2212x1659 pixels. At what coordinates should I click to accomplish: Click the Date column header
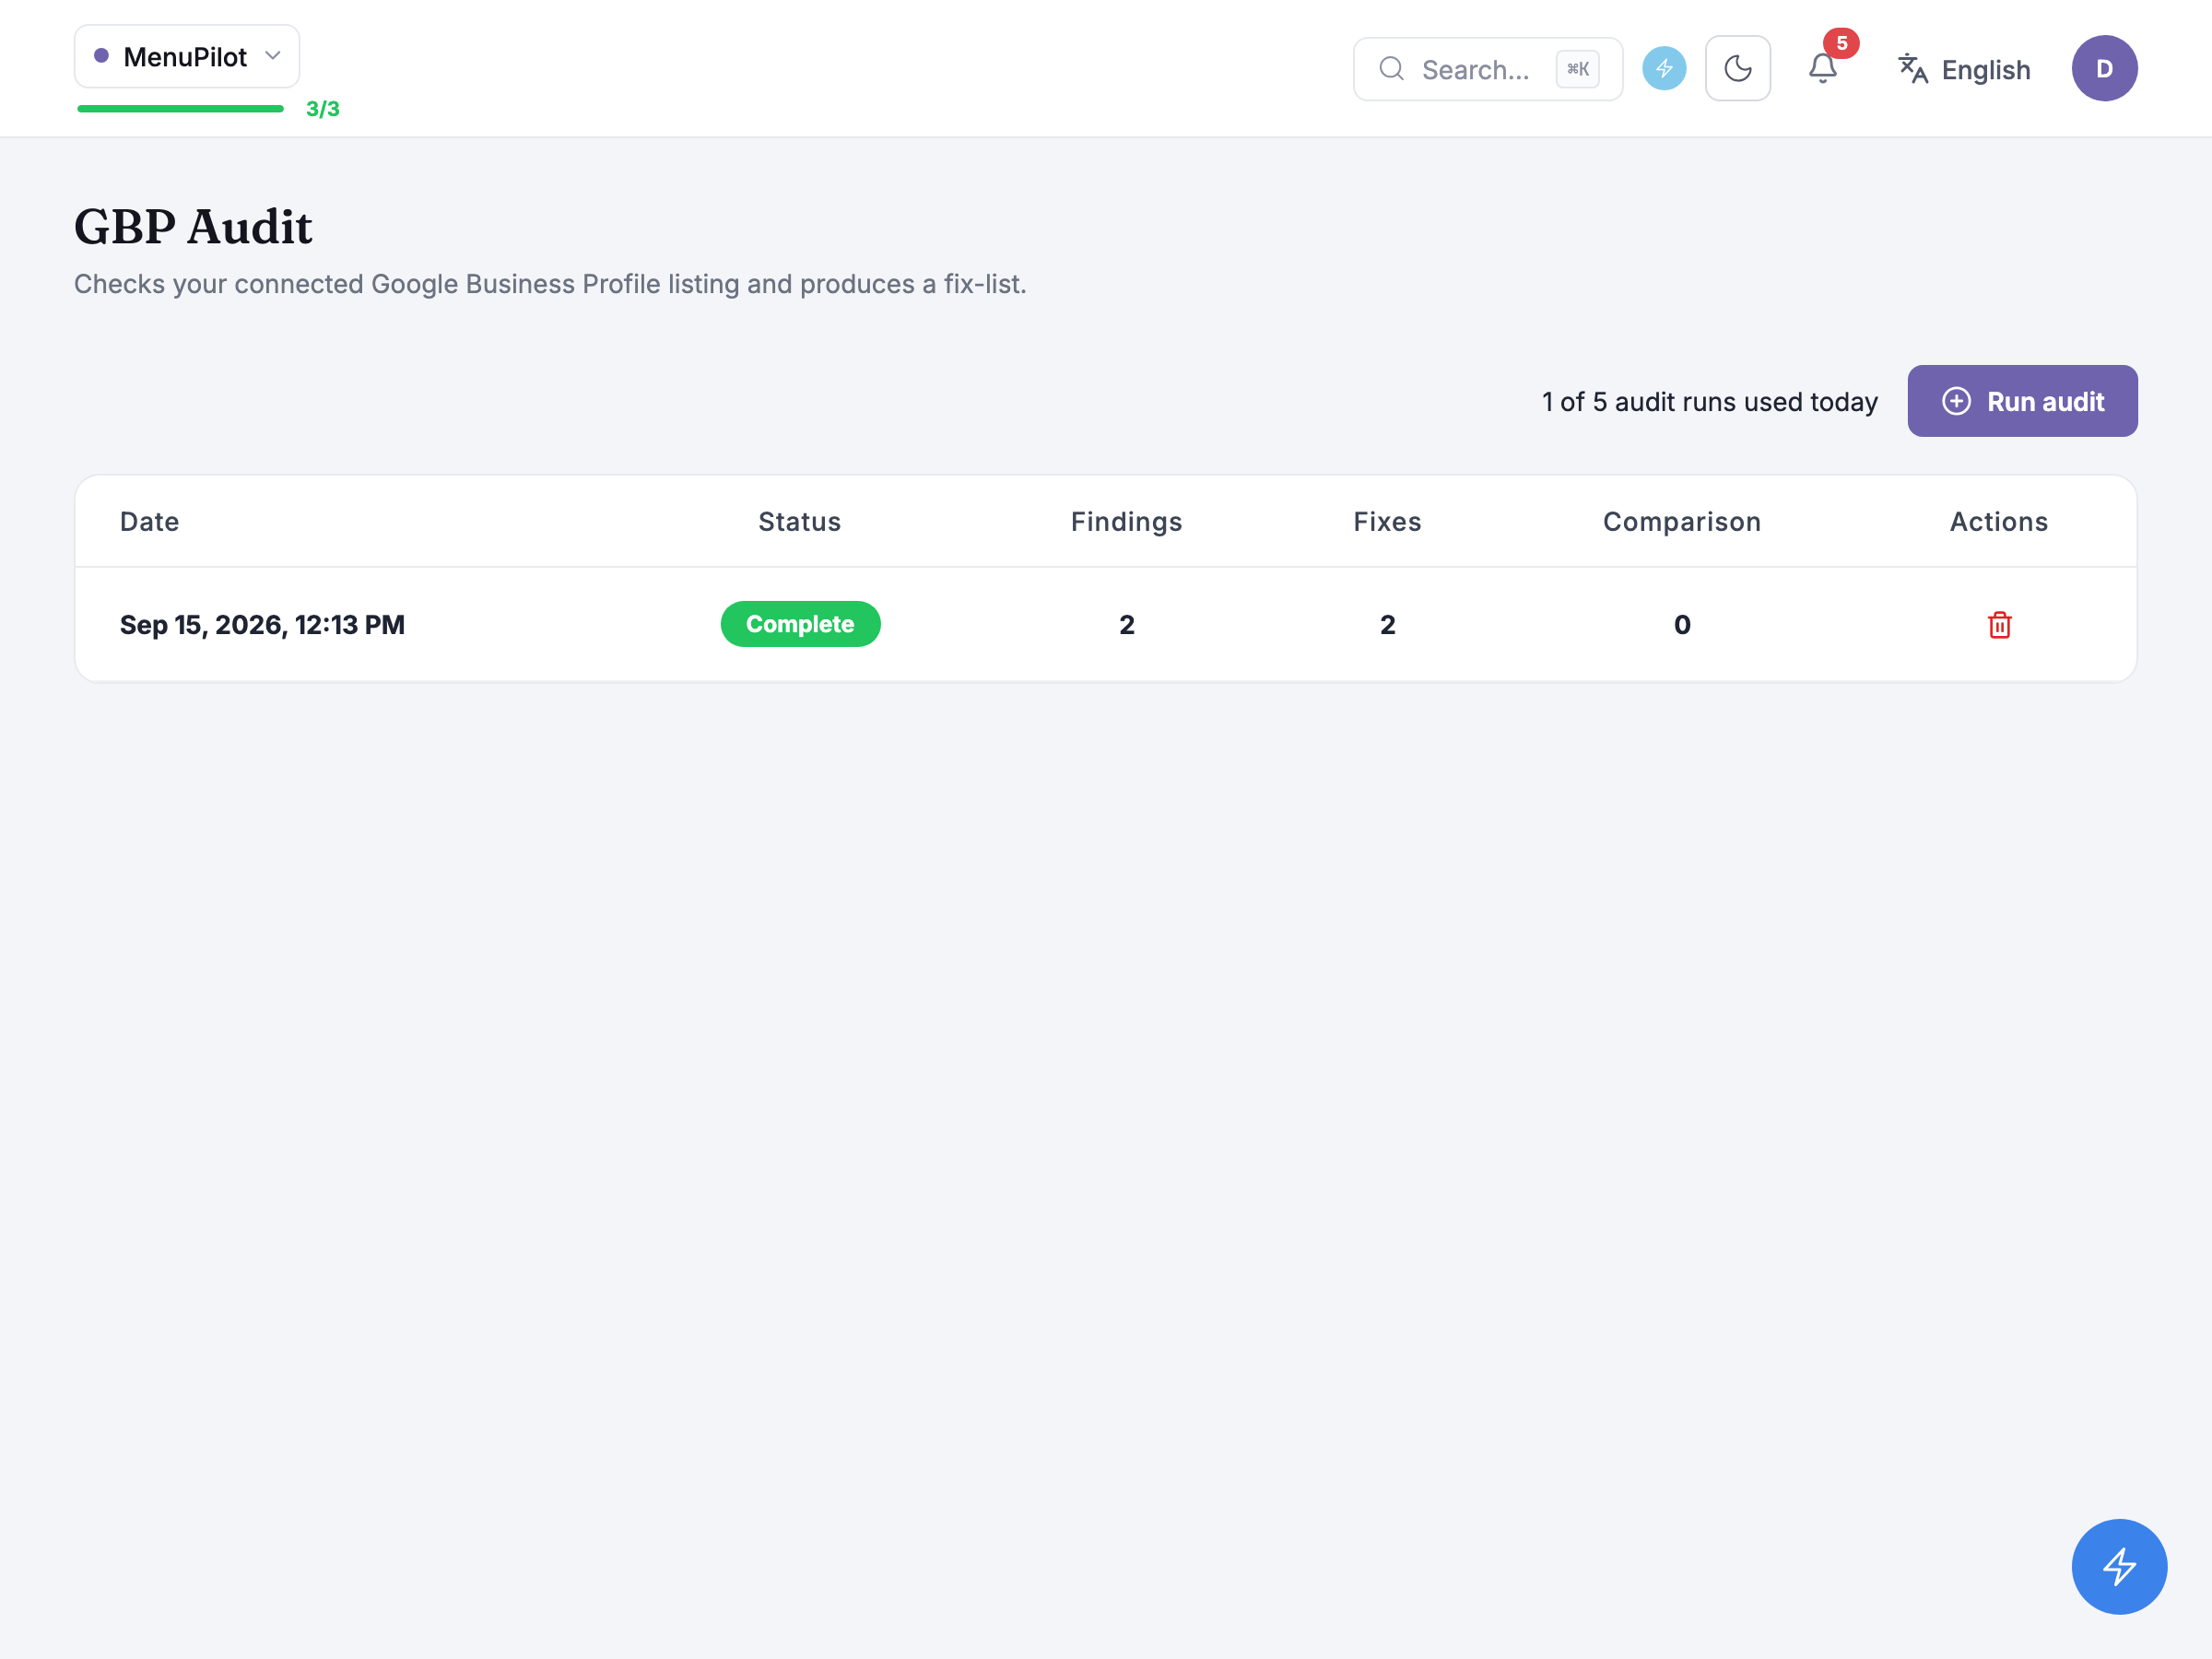pyautogui.click(x=150, y=522)
